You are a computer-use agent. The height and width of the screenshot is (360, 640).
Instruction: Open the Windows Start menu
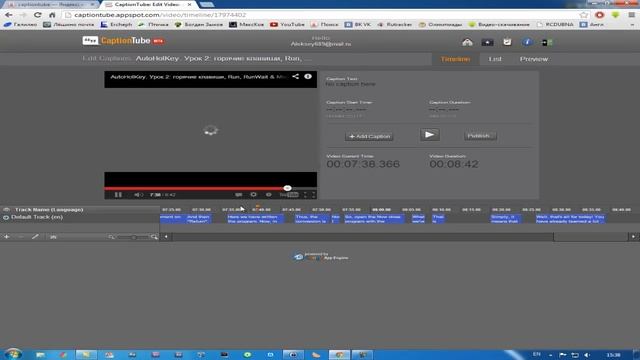[12, 354]
